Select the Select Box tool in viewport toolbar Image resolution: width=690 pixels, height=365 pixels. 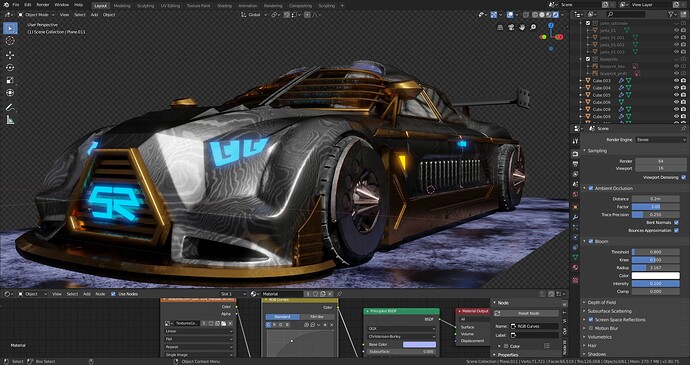pos(10,29)
